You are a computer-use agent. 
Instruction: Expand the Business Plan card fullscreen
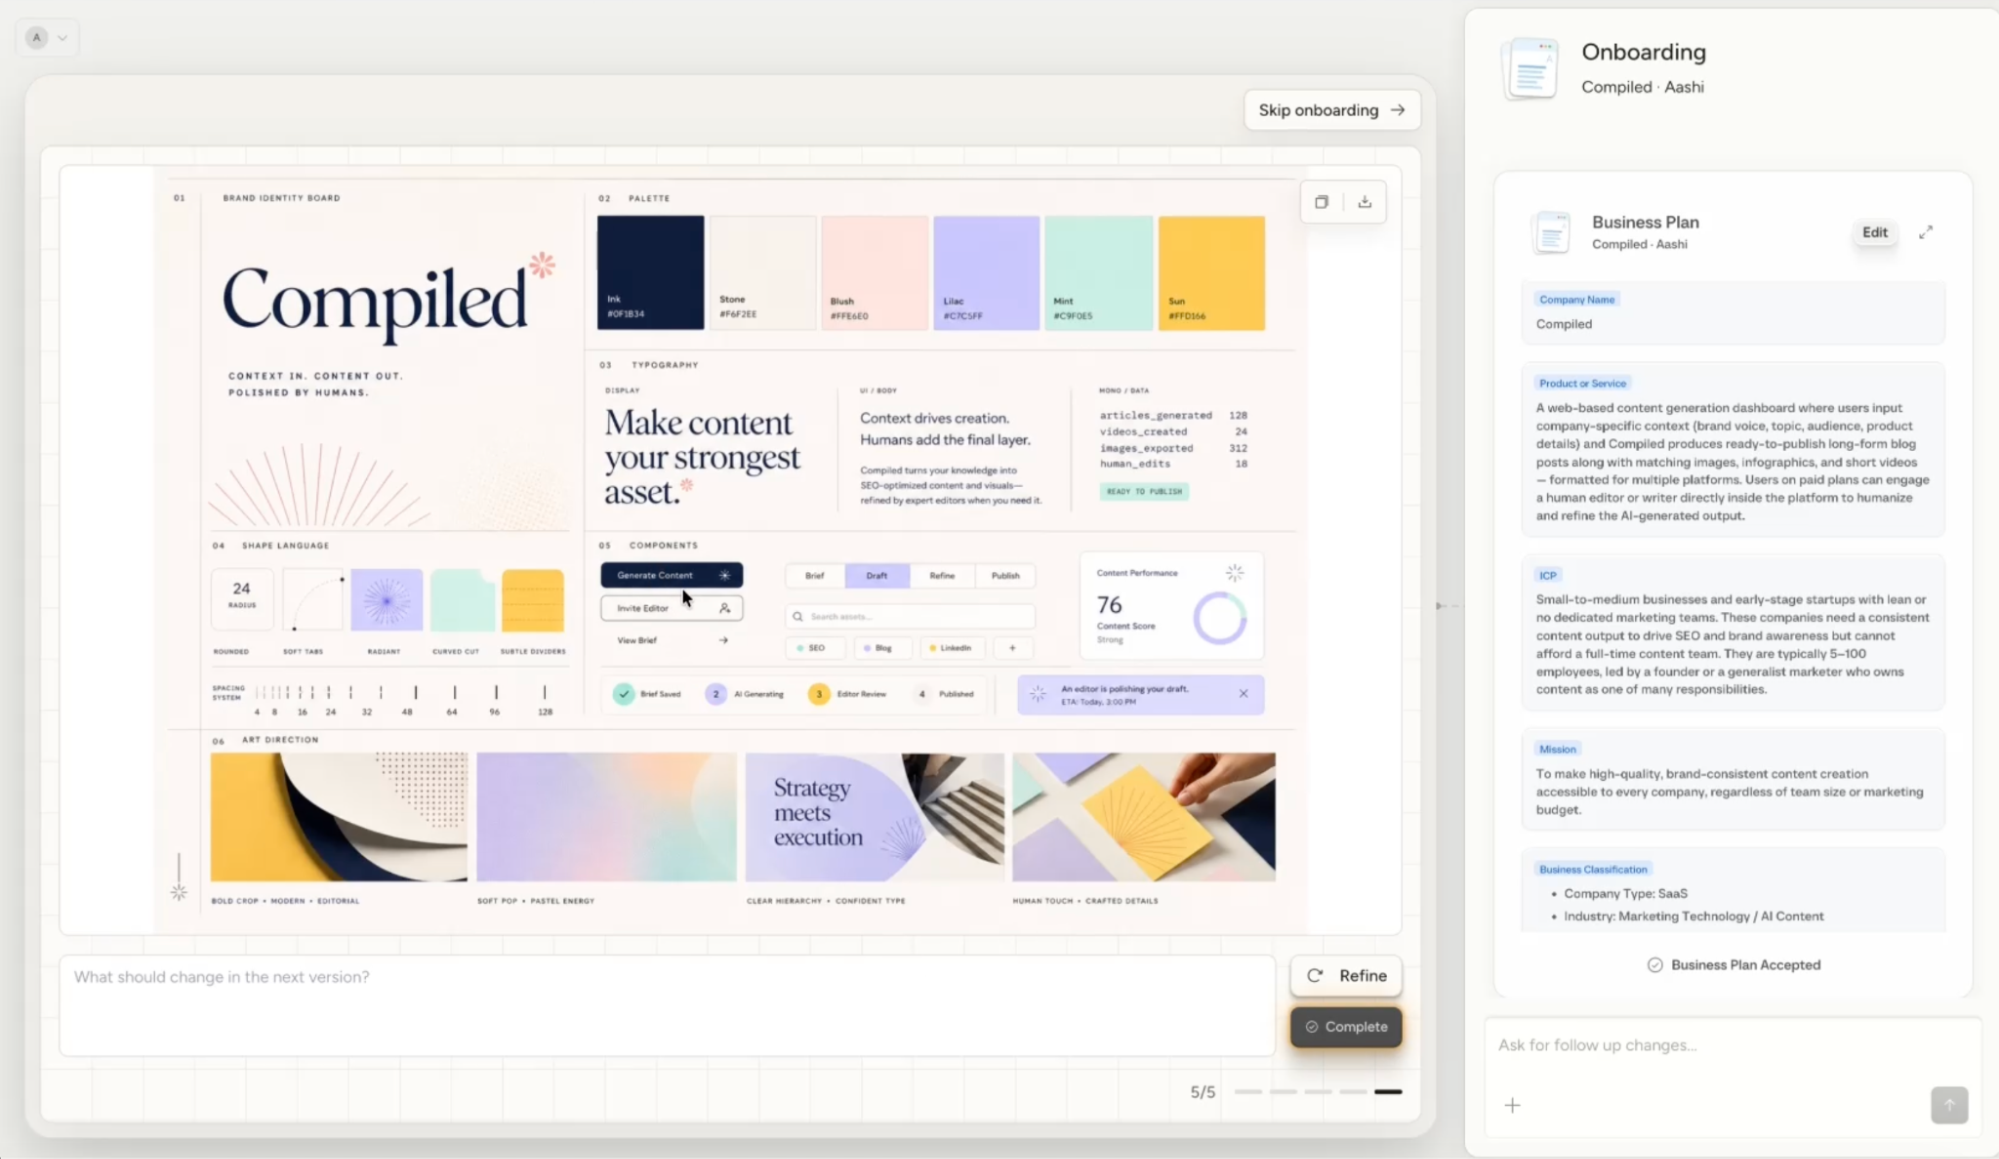(1926, 232)
